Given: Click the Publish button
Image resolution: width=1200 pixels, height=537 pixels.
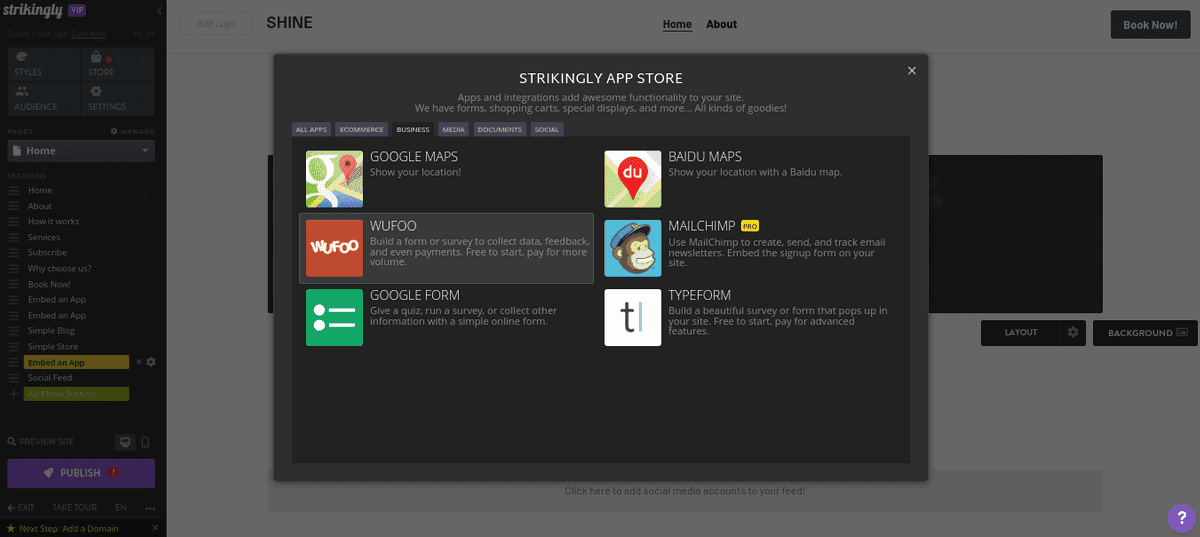Looking at the screenshot, I should point(81,473).
